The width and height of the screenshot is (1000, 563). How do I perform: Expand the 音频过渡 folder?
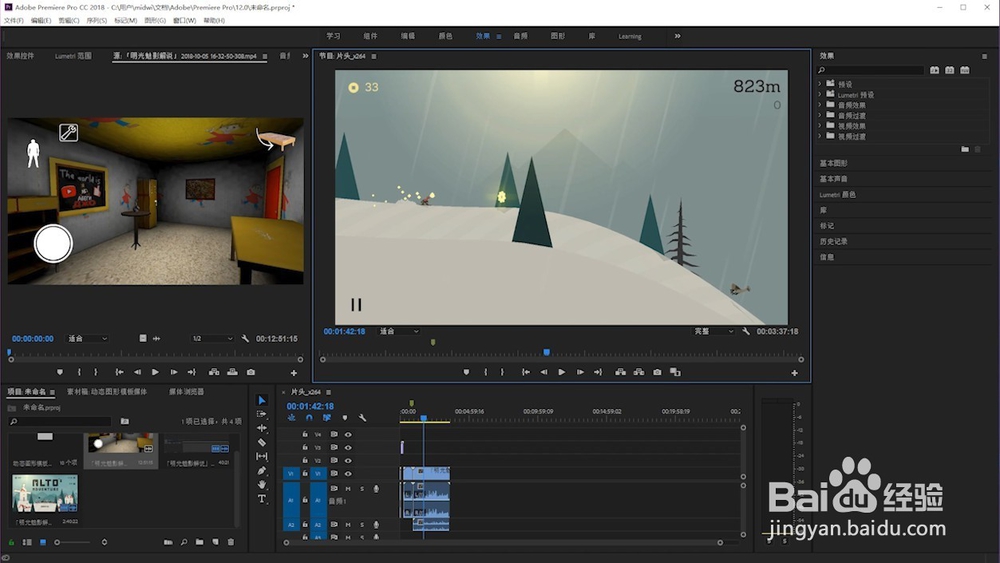[820, 115]
